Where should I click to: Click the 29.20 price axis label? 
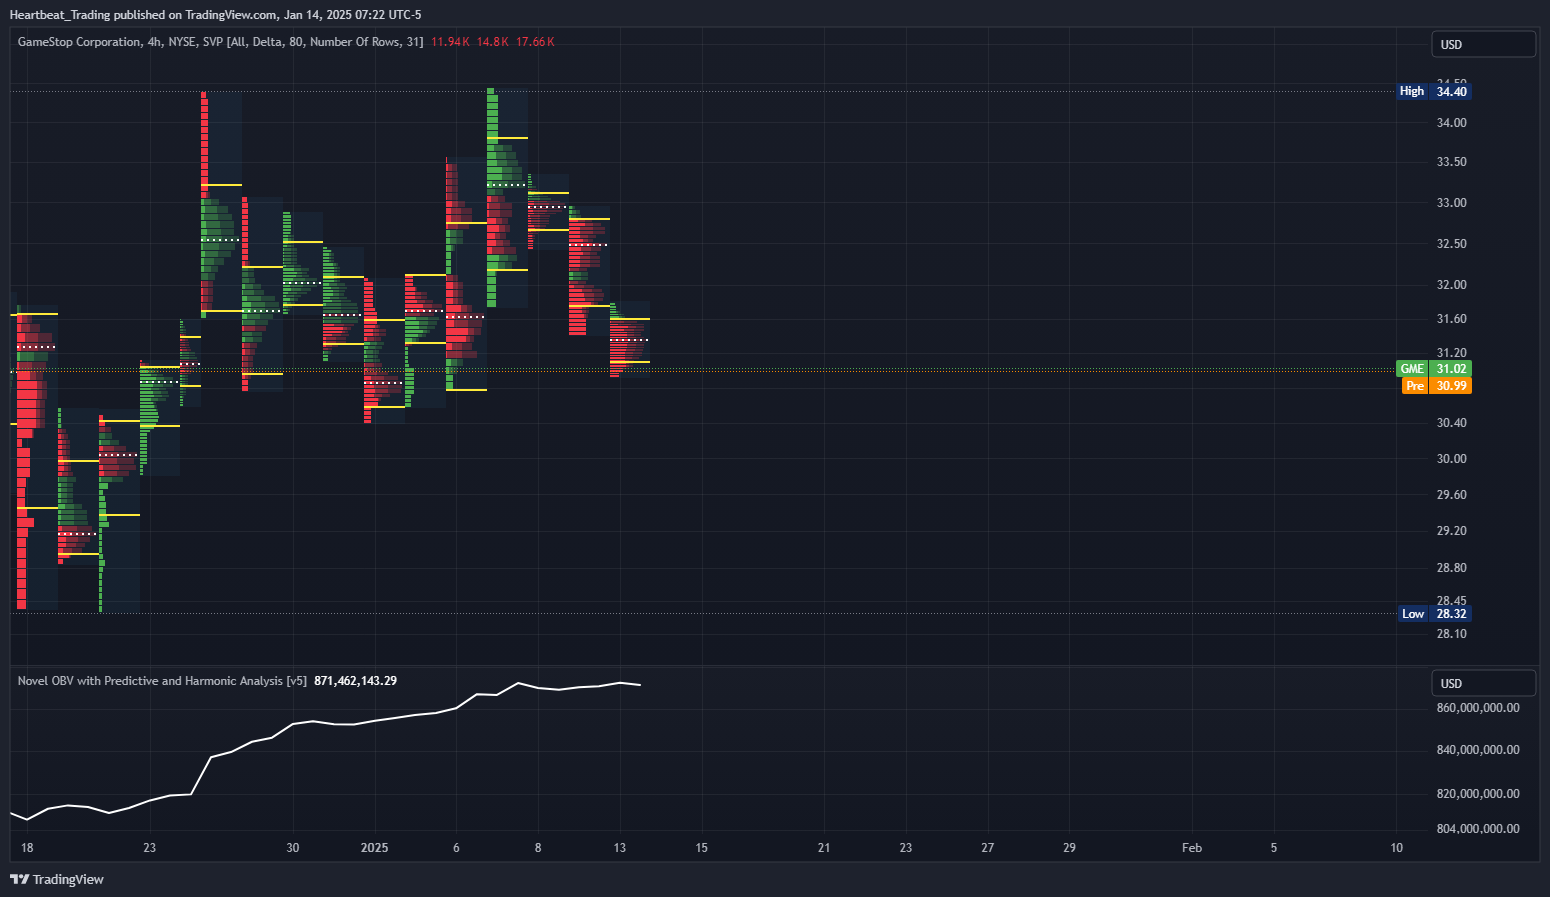(x=1452, y=531)
